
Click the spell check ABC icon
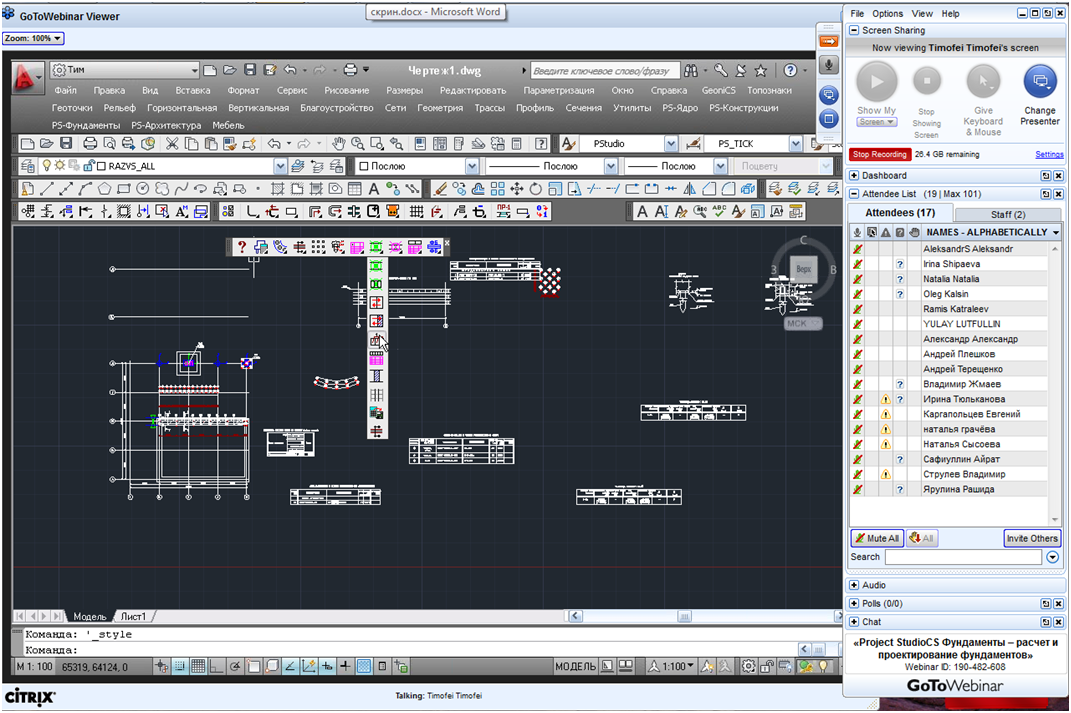click(719, 212)
